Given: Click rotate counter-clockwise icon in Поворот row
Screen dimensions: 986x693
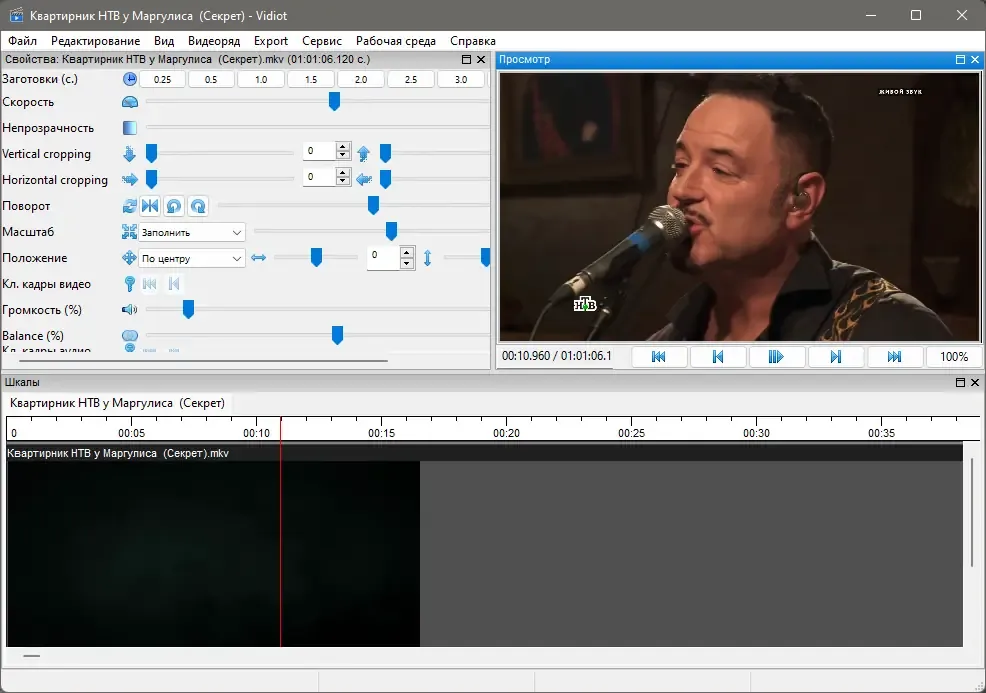Looking at the screenshot, I should [x=174, y=206].
